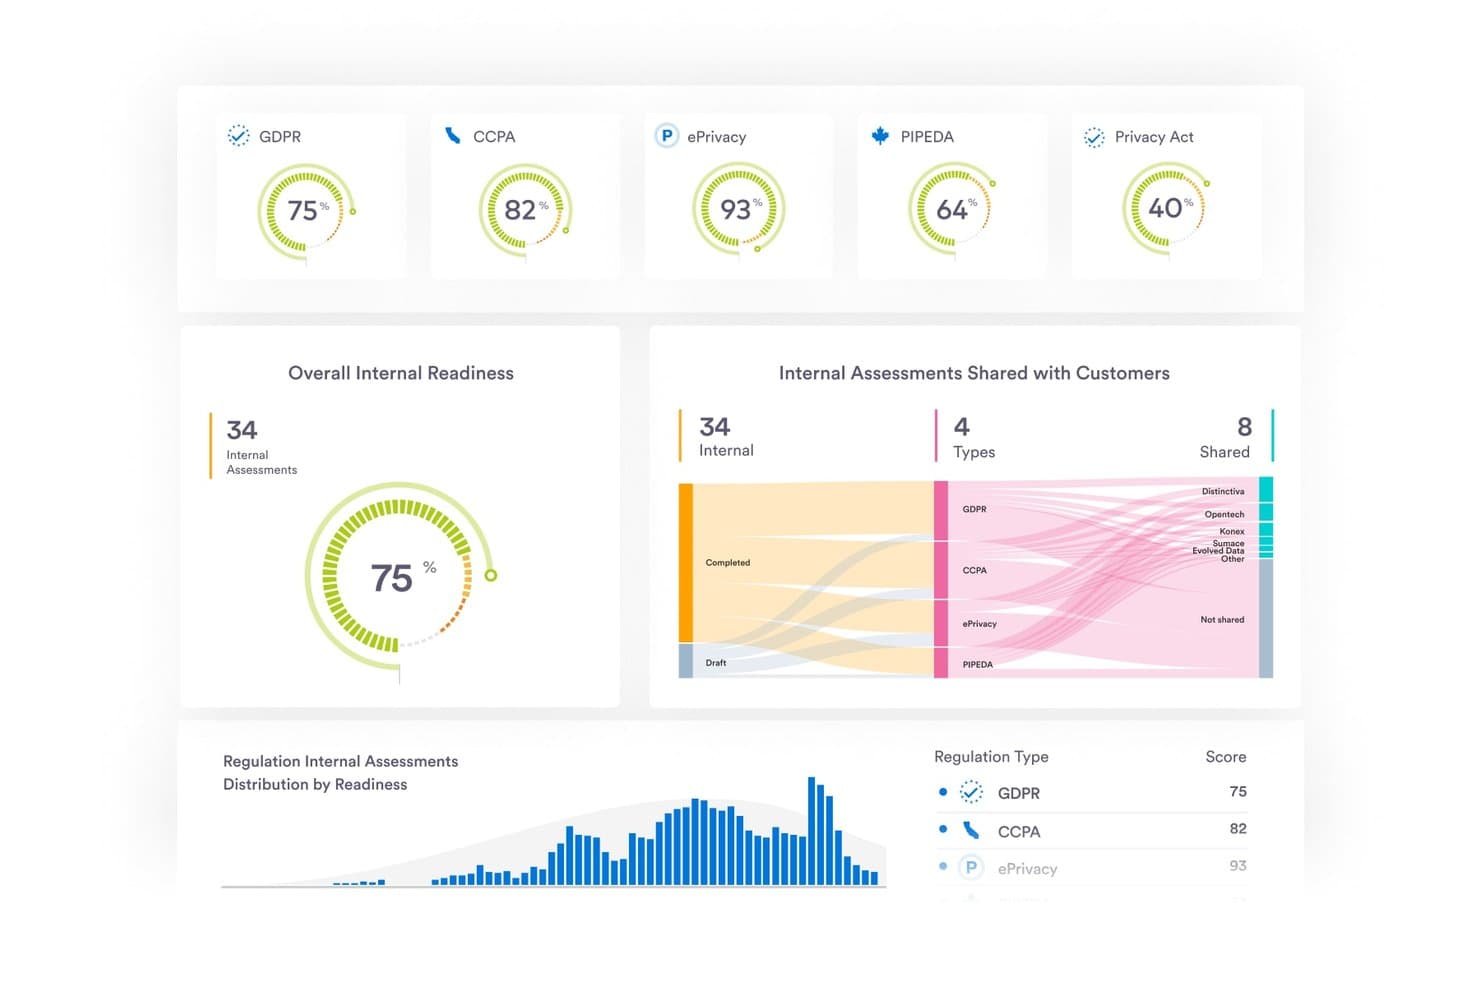Select the 'Completed' node in the Sankey chart
The width and height of the screenshot is (1480, 987).
pos(686,563)
